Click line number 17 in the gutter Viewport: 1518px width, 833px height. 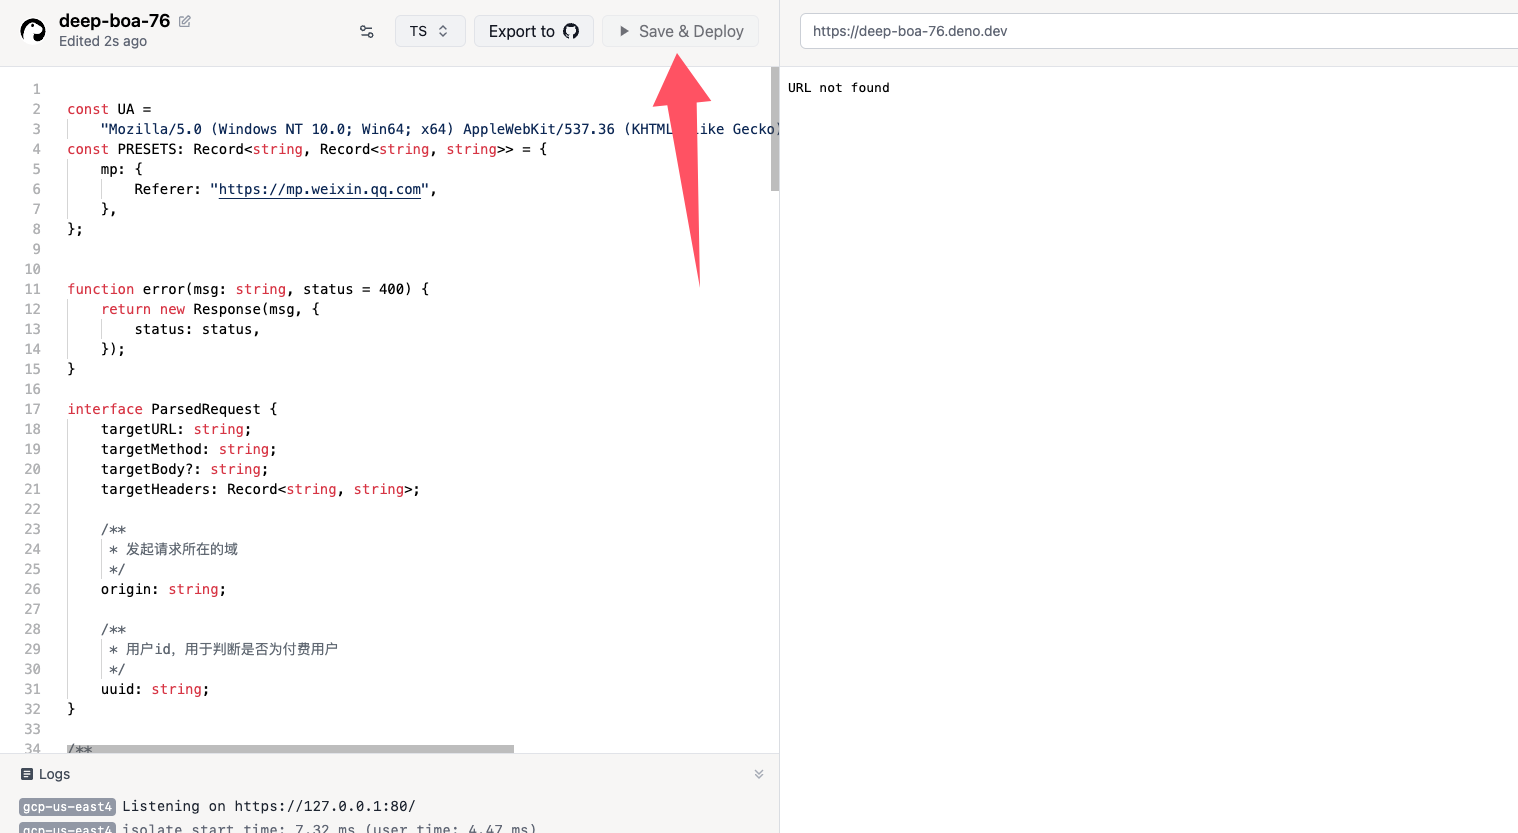[x=33, y=409]
